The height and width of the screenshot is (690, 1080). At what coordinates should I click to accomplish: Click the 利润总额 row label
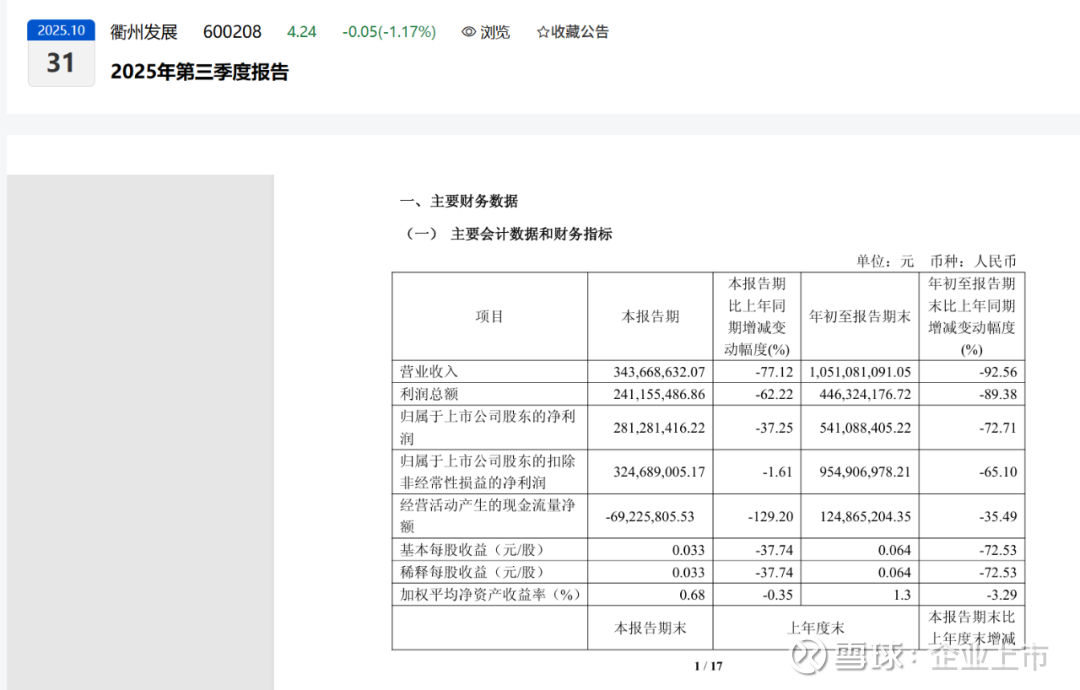[x=429, y=394]
